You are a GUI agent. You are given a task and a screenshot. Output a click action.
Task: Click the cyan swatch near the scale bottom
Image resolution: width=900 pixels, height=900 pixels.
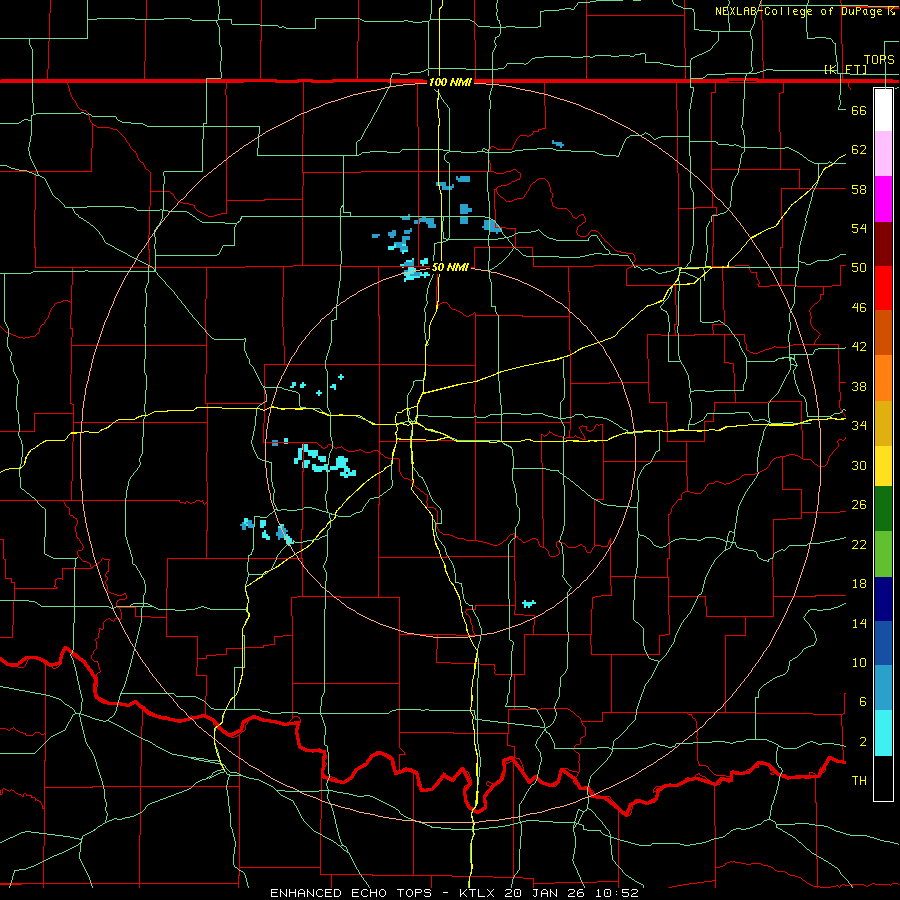[x=883, y=733]
